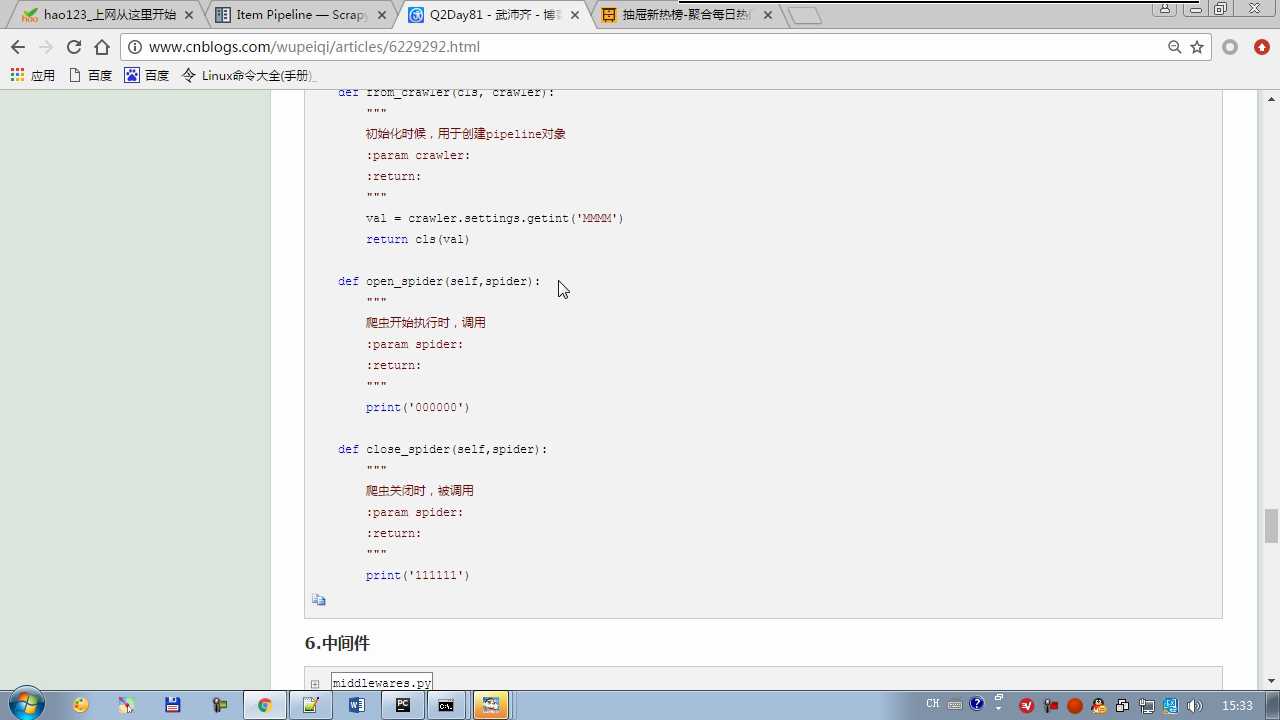Click the gray circle extension icon
Image resolution: width=1280 pixels, height=720 pixels.
(1231, 47)
